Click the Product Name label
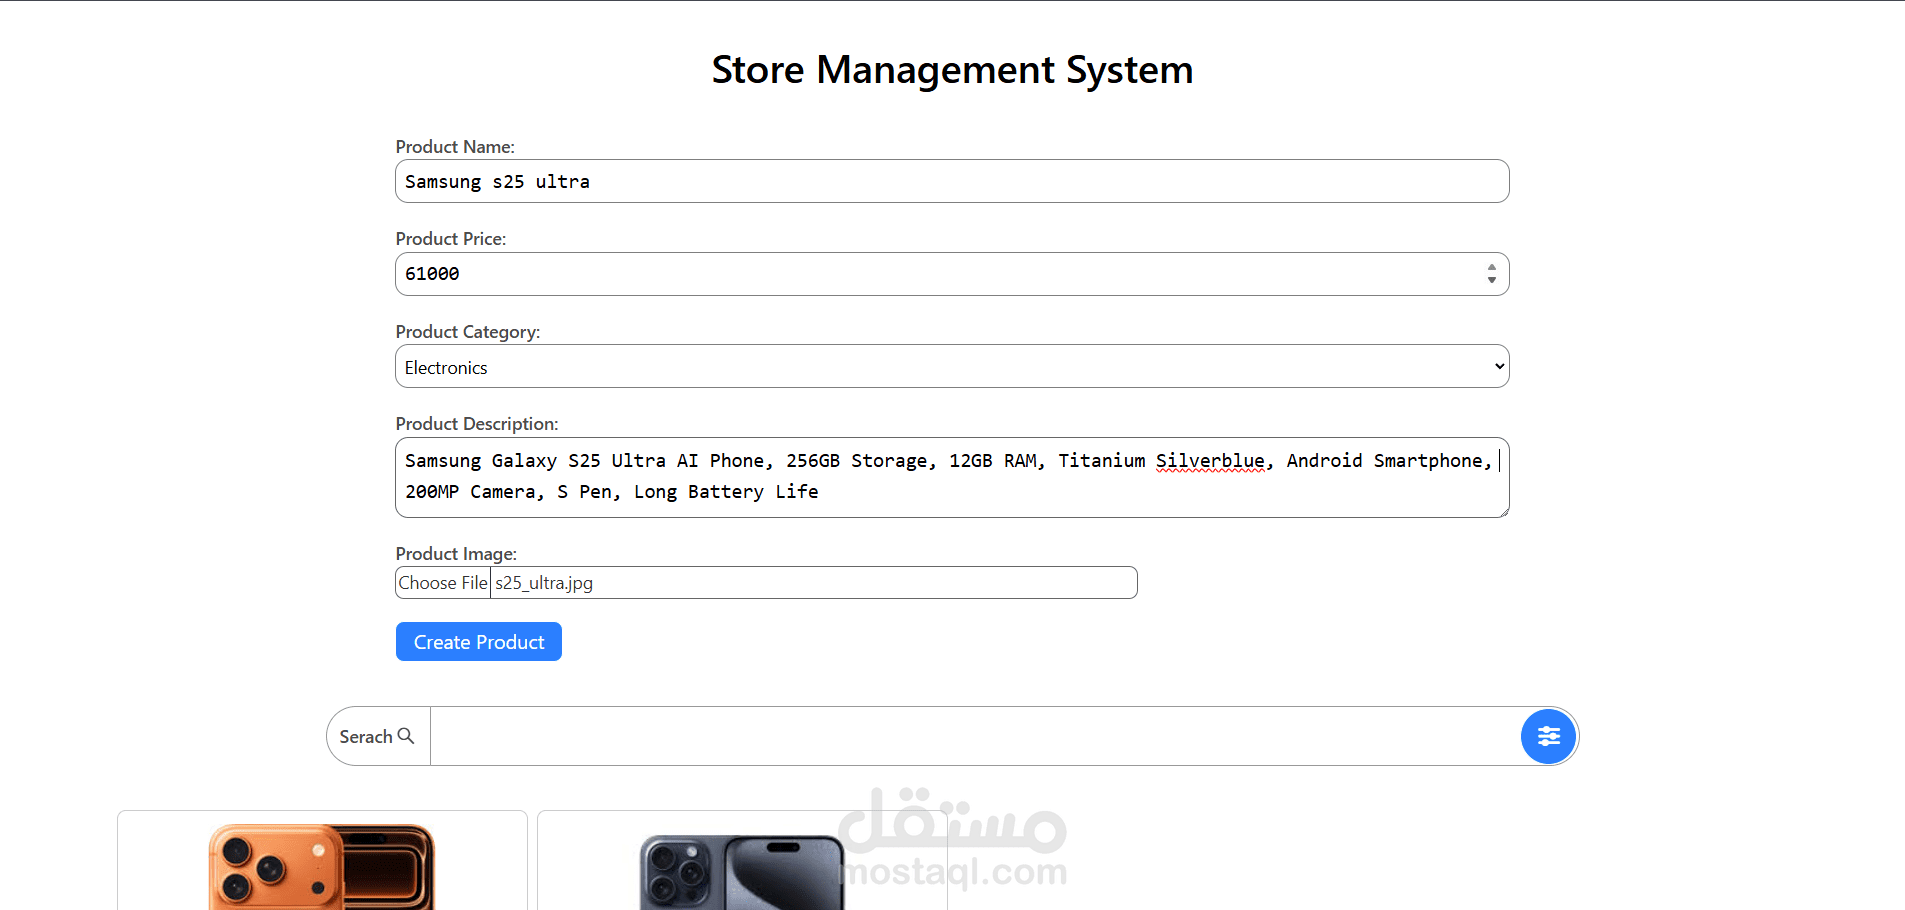Image resolution: width=1905 pixels, height=910 pixels. pos(455,147)
